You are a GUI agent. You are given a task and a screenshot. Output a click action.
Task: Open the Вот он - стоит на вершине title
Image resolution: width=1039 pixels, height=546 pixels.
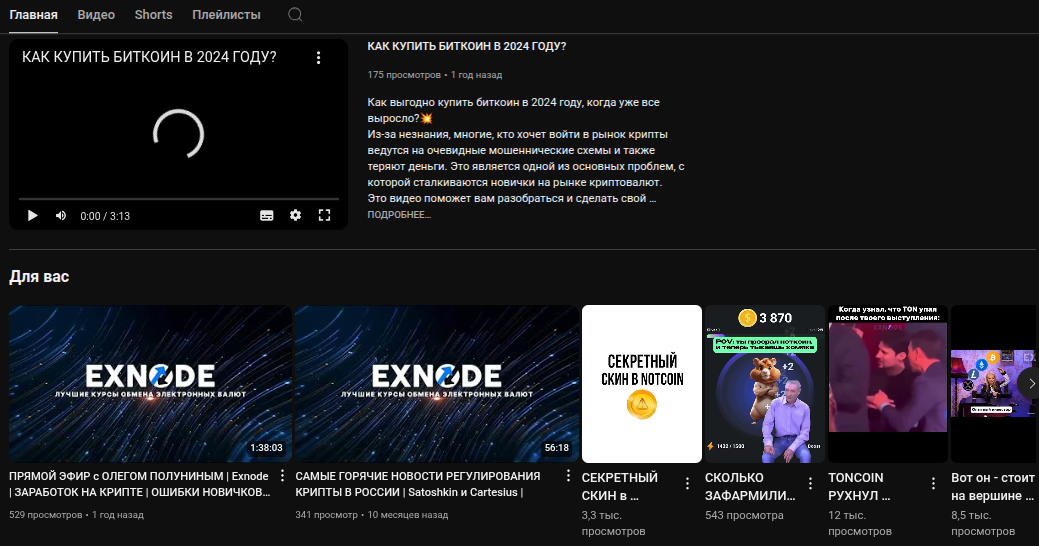[993, 486]
